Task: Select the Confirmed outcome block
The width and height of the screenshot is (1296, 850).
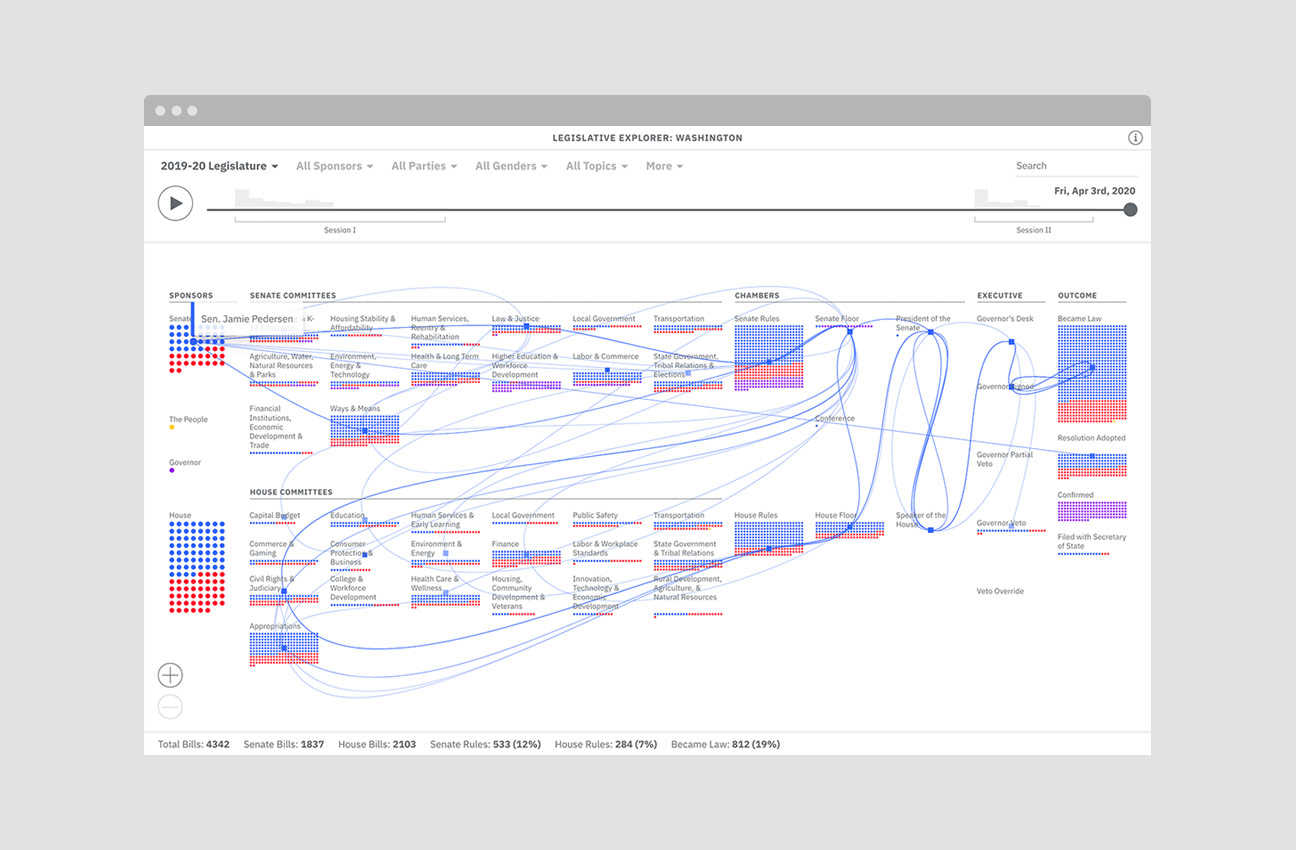Action: tap(1092, 507)
